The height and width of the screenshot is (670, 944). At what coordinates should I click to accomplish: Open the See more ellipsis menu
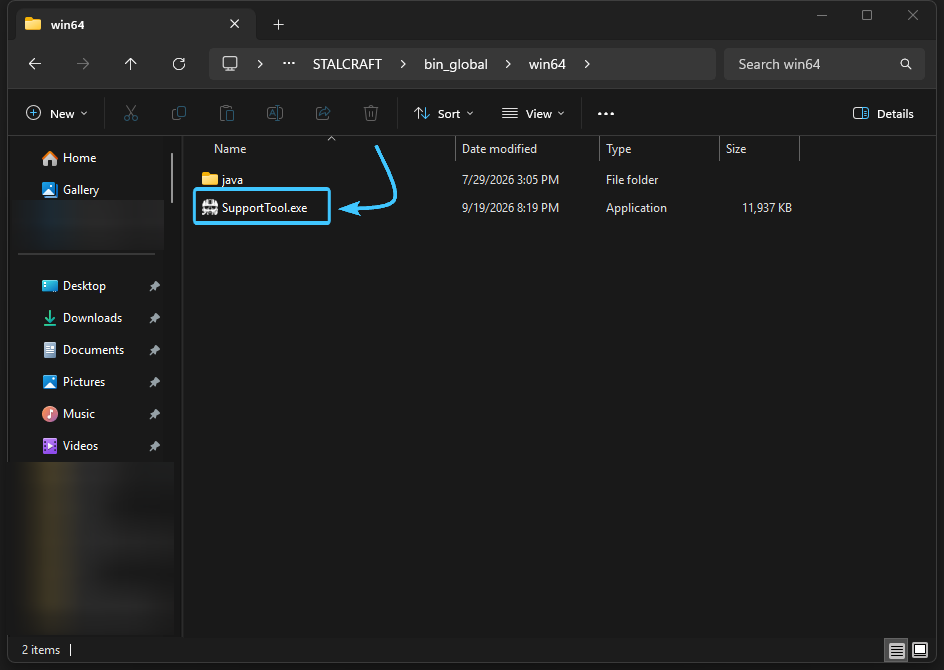(x=606, y=113)
